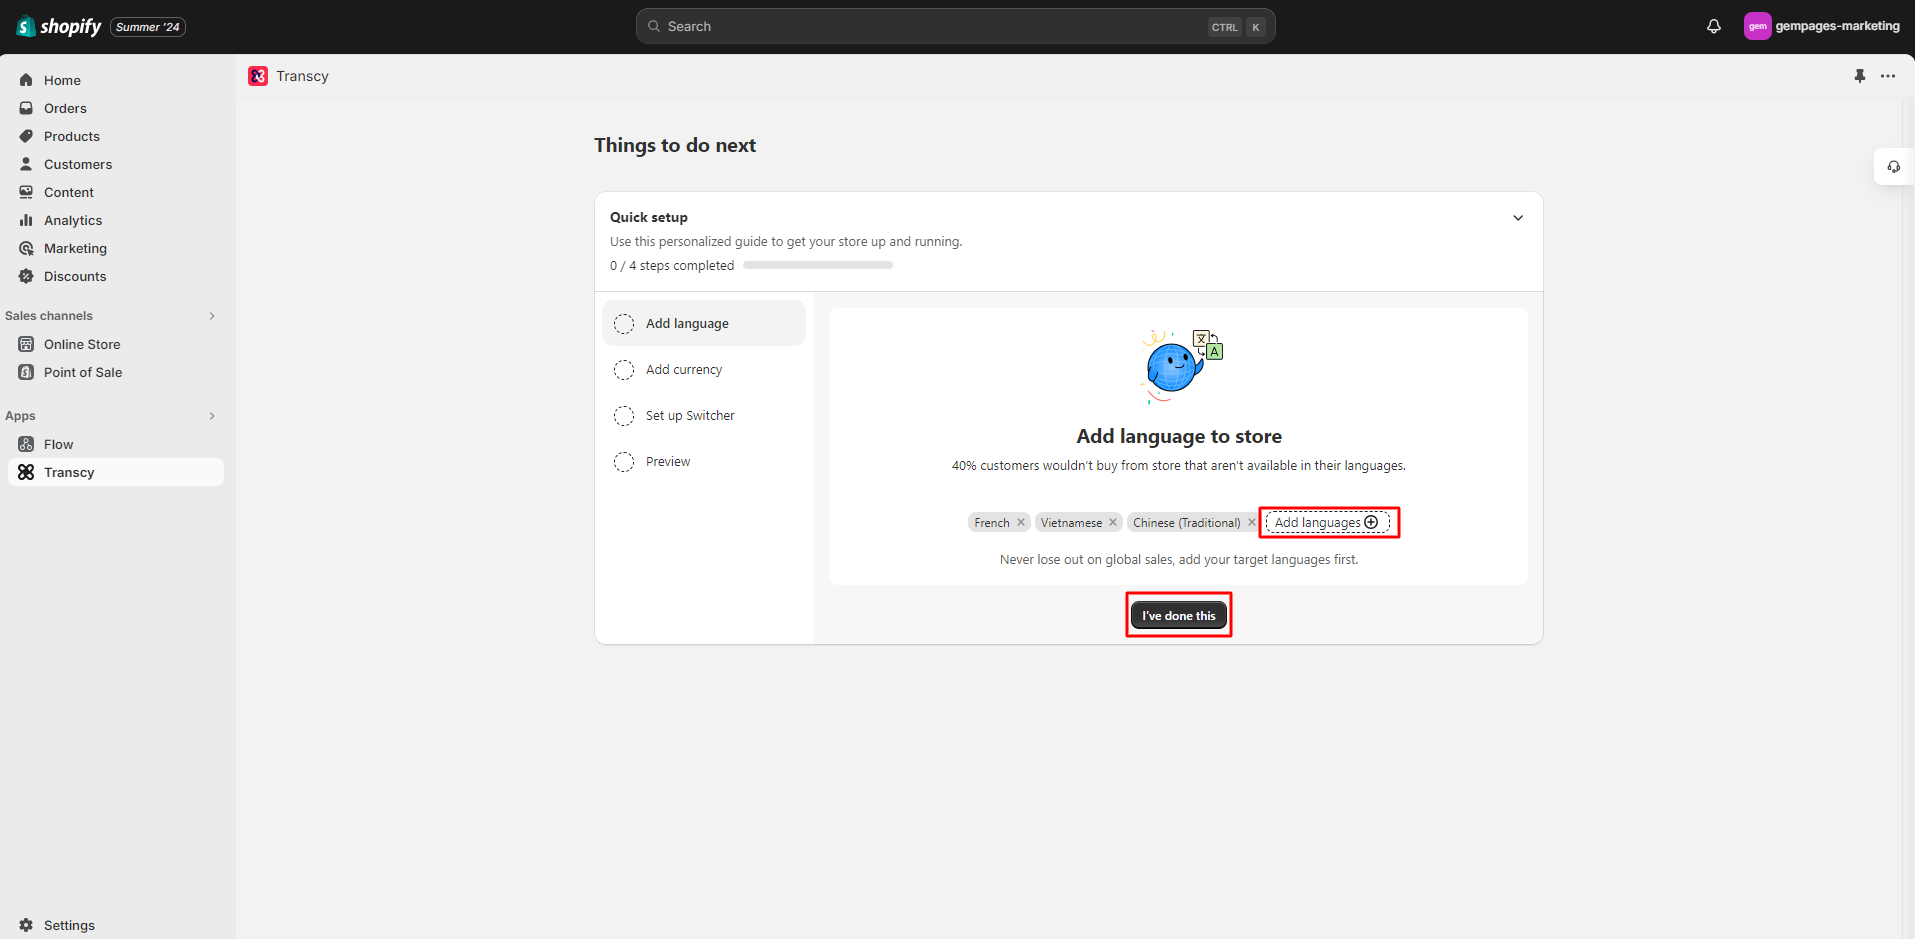Image resolution: width=1915 pixels, height=939 pixels.
Task: Open the Discounts section
Action: 74,276
